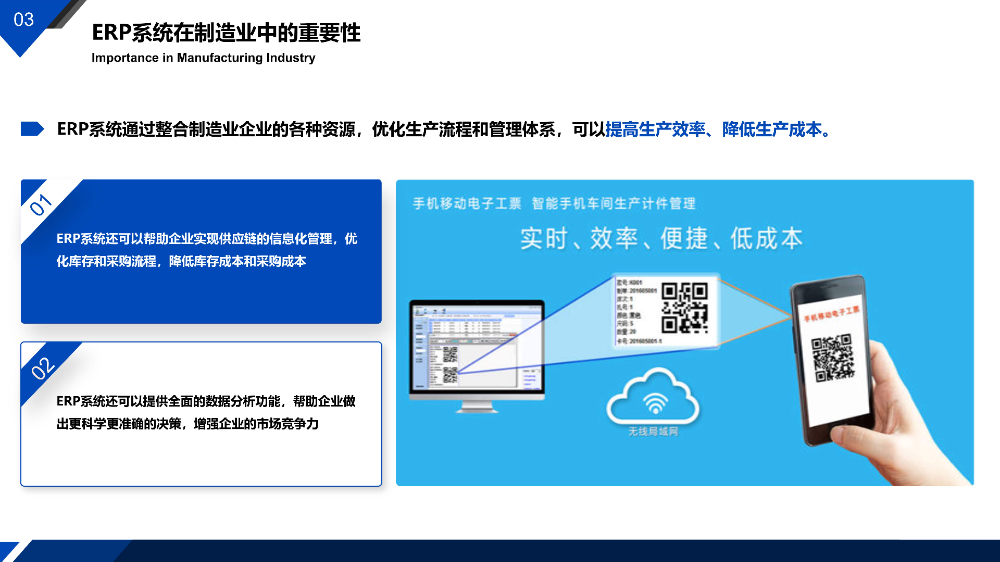1000x562 pixels.
Task: Click the QR code work ticket label
Action: click(x=666, y=311)
